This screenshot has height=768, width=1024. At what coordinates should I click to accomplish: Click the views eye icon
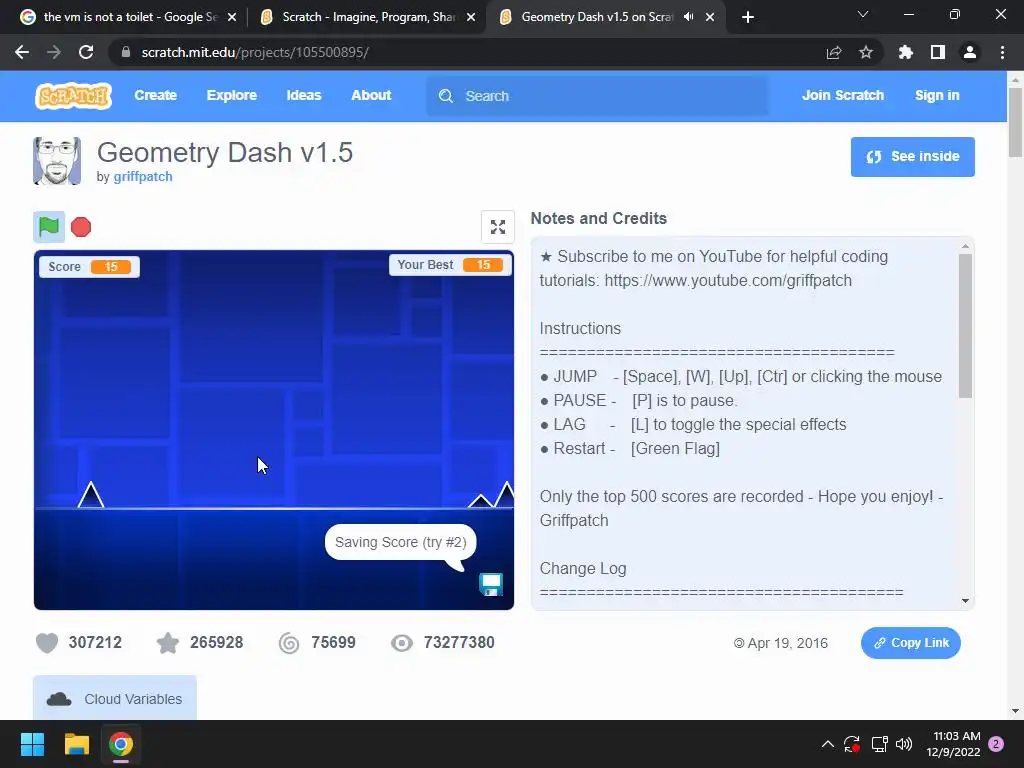click(x=402, y=643)
